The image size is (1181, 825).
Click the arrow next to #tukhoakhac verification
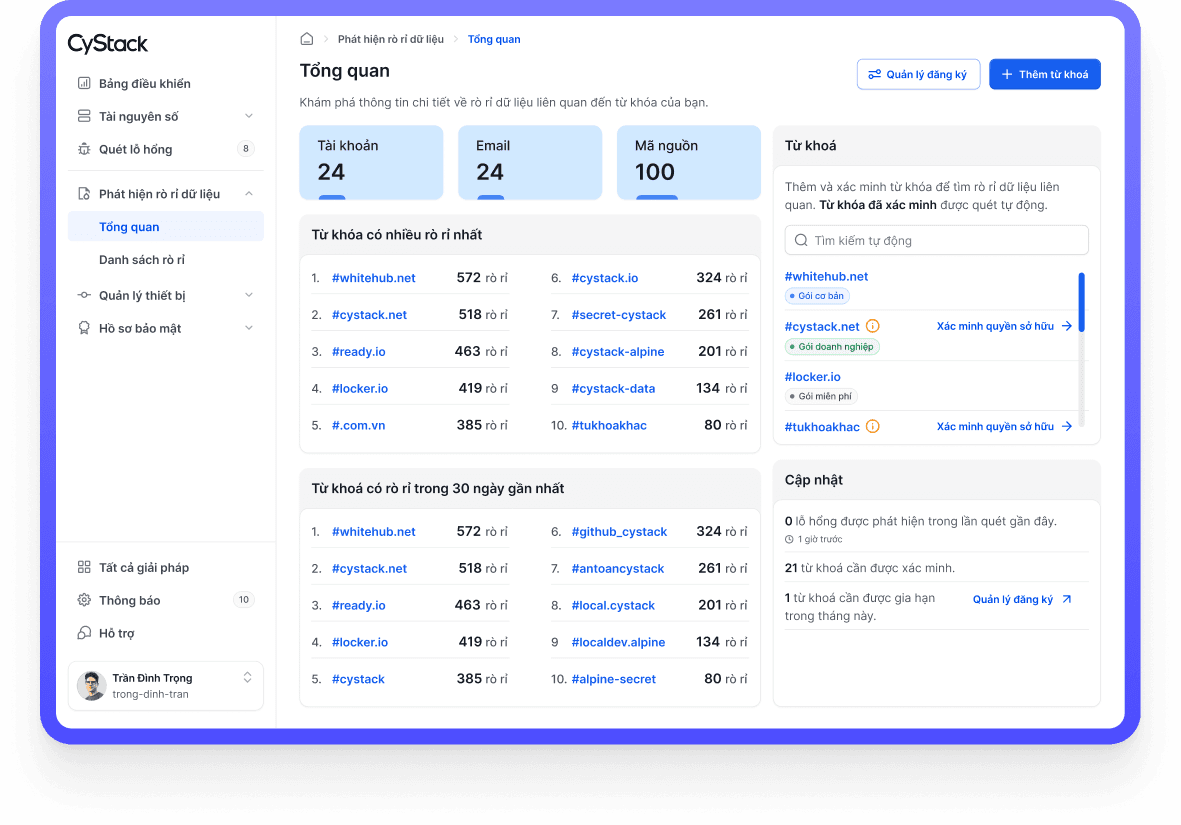(x=1067, y=426)
